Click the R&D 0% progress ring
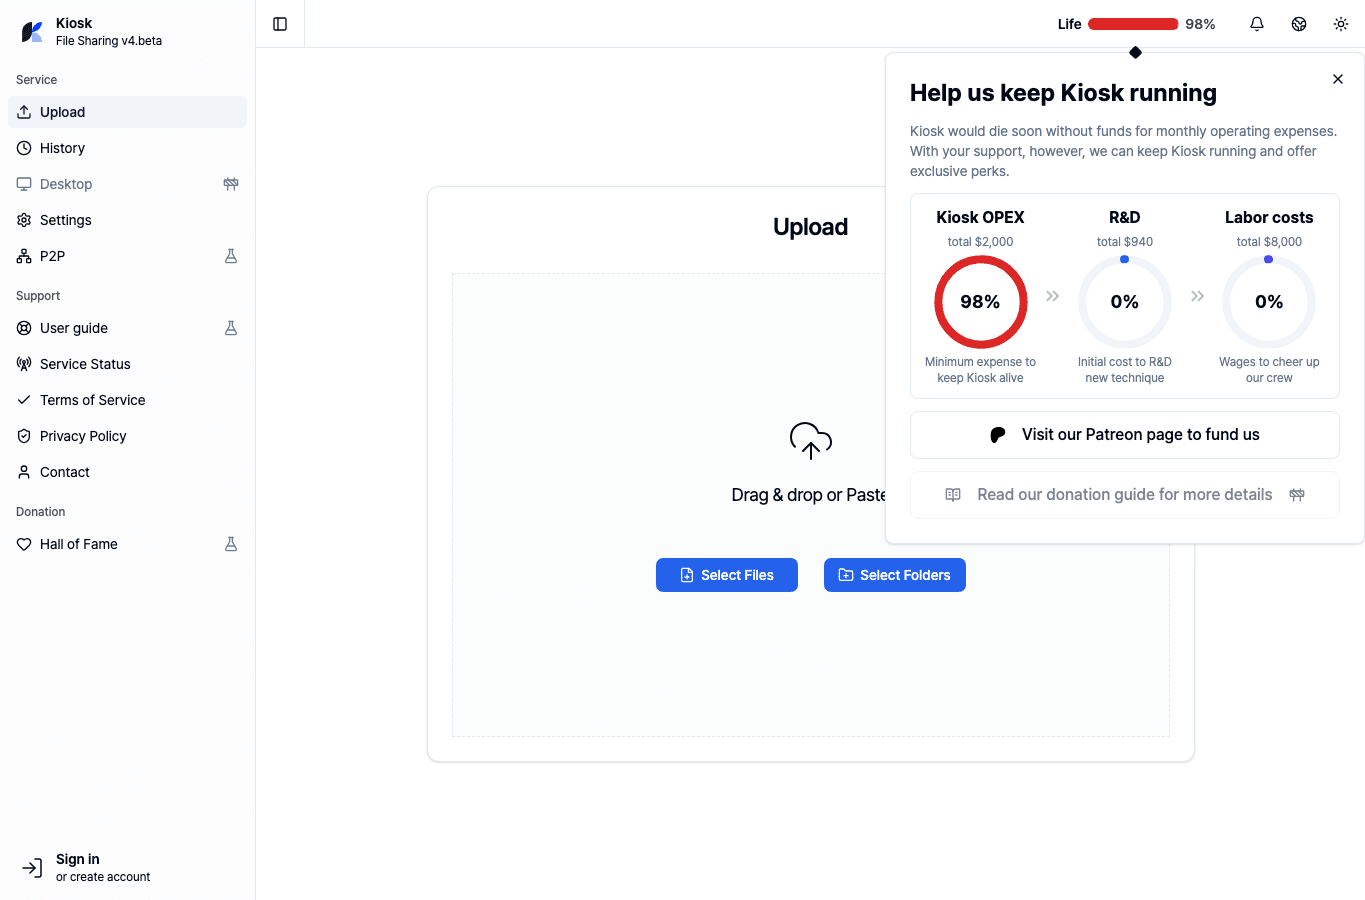This screenshot has height=900, width=1365. 1125,302
